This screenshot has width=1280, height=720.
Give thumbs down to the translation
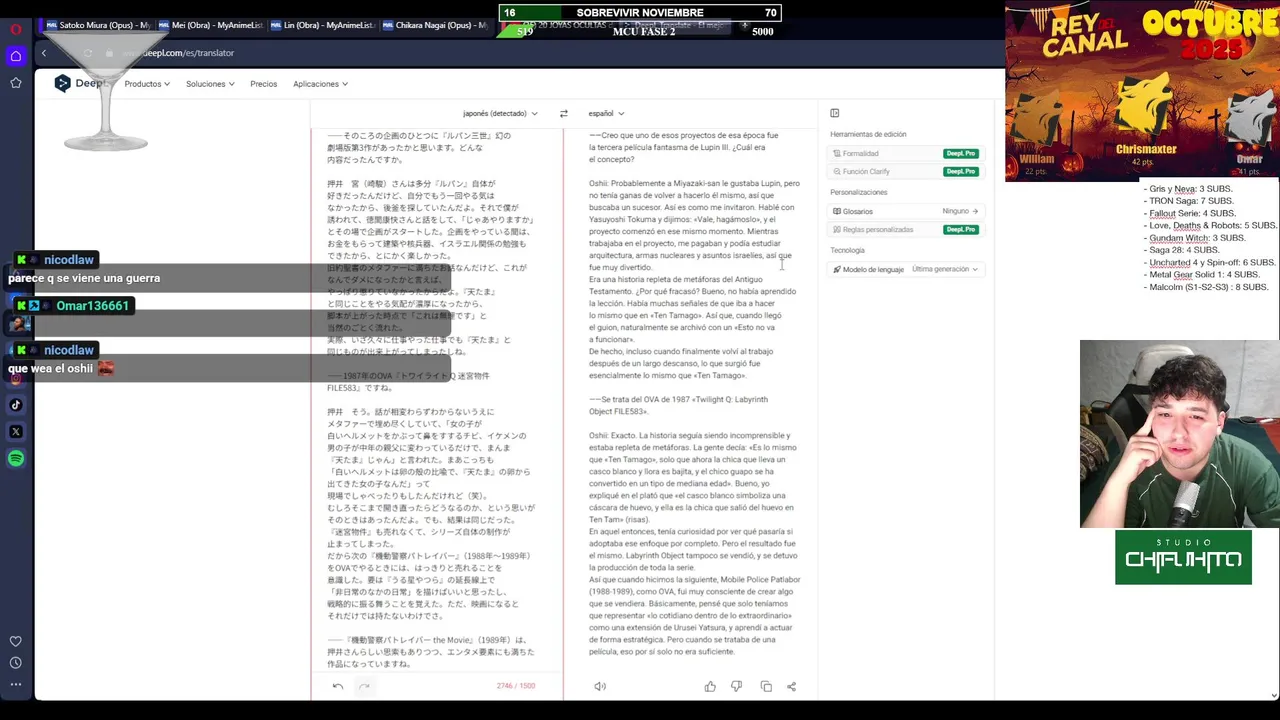tap(737, 686)
